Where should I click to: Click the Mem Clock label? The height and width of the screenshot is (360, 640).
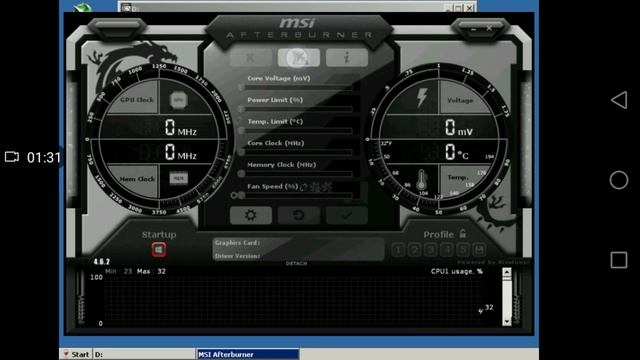[x=137, y=179]
